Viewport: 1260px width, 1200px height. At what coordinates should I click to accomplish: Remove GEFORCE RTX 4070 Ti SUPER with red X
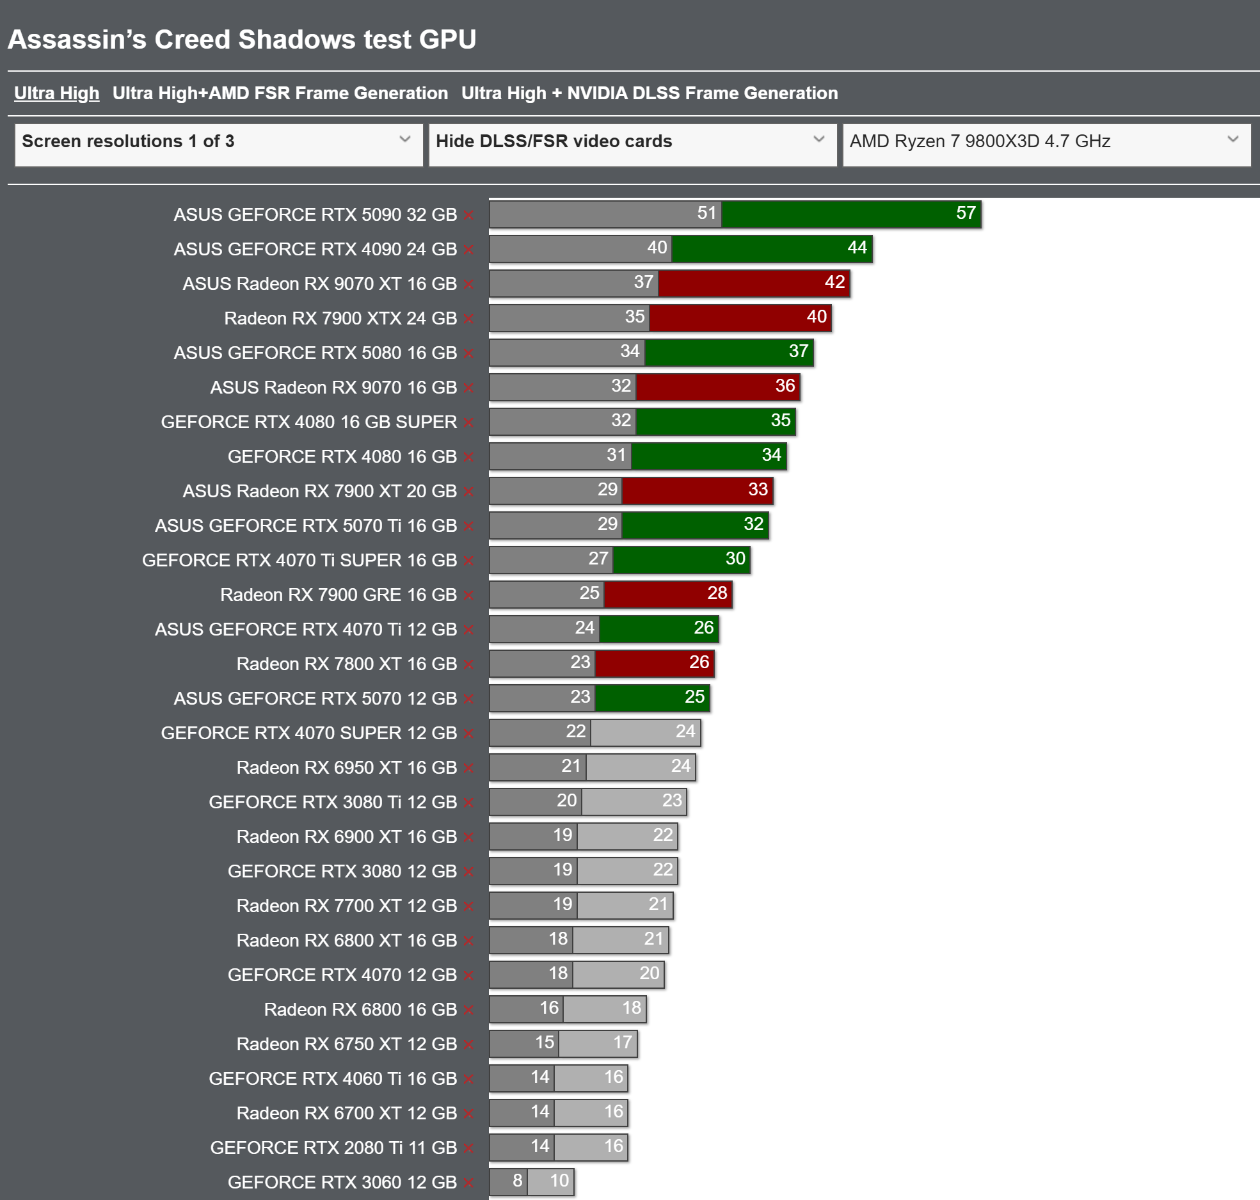pyautogui.click(x=468, y=561)
